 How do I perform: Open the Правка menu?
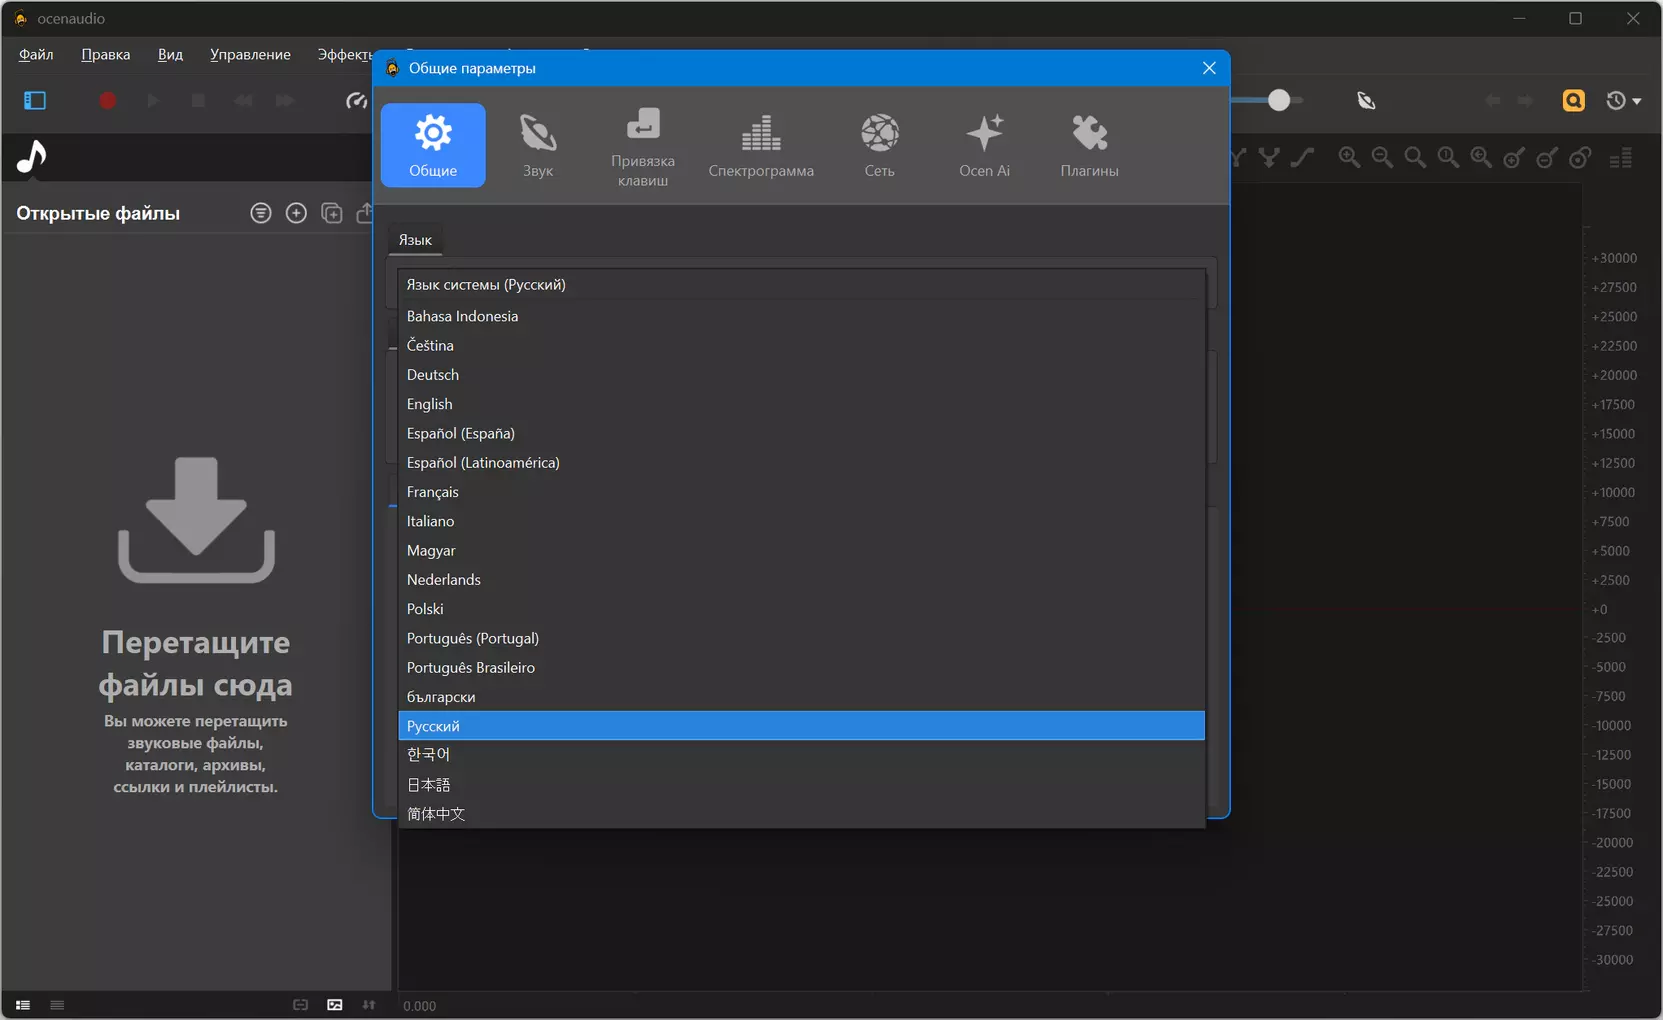click(x=106, y=54)
